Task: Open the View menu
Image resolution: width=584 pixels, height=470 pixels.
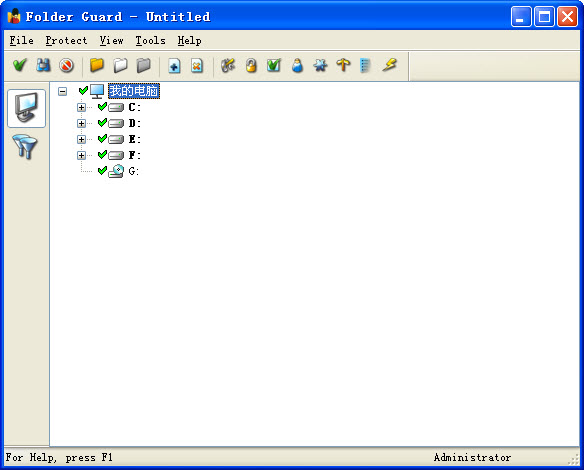Action: pos(111,40)
